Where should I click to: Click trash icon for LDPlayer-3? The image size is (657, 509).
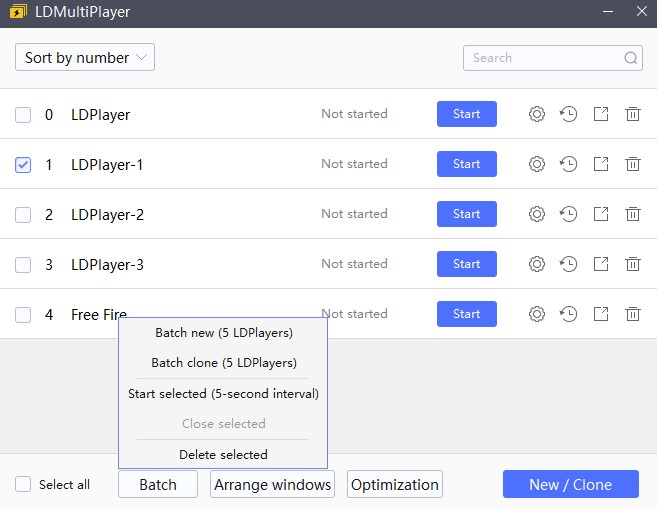click(633, 264)
